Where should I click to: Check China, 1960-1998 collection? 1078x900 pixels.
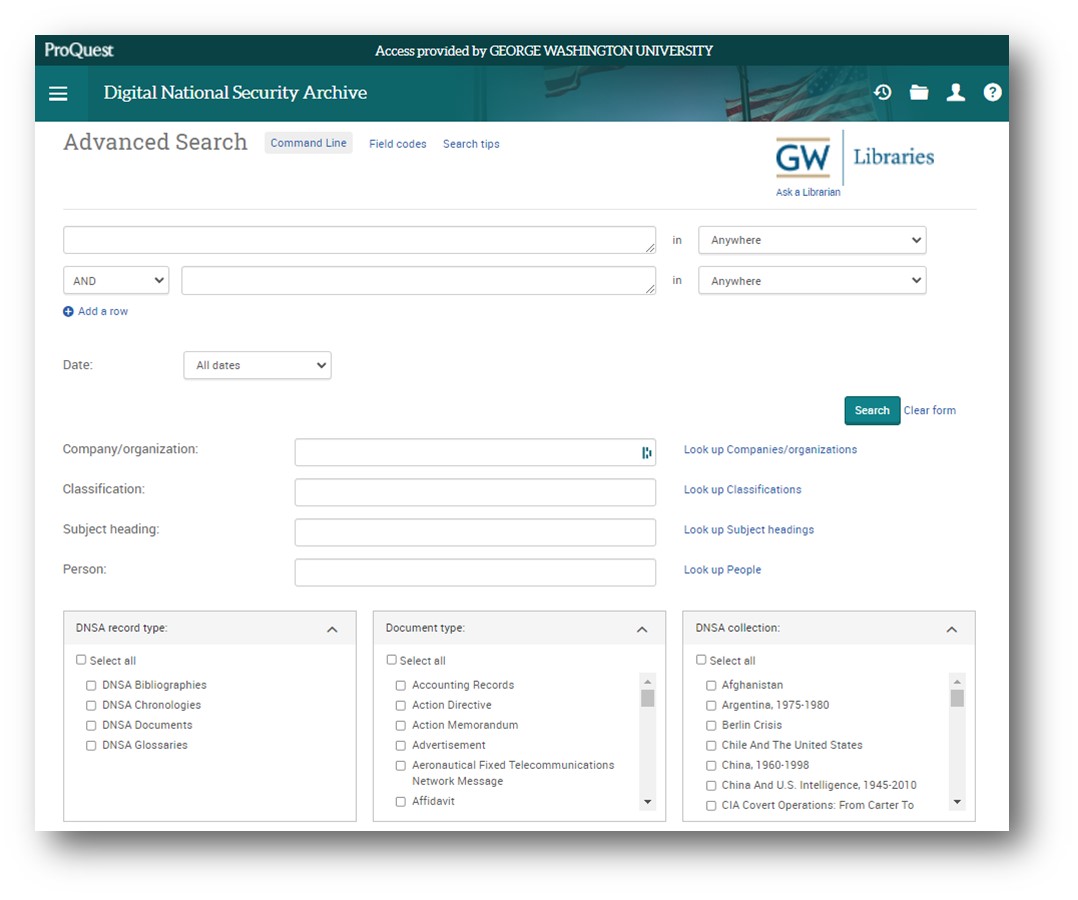tap(711, 765)
